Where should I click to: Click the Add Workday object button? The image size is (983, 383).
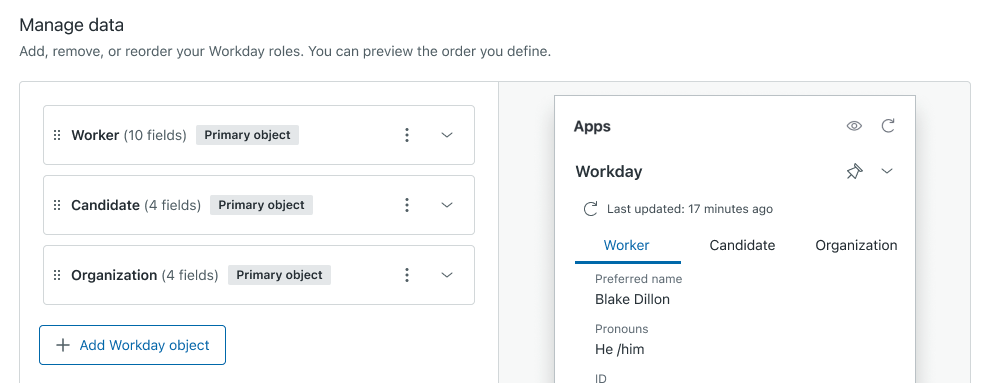pos(132,345)
